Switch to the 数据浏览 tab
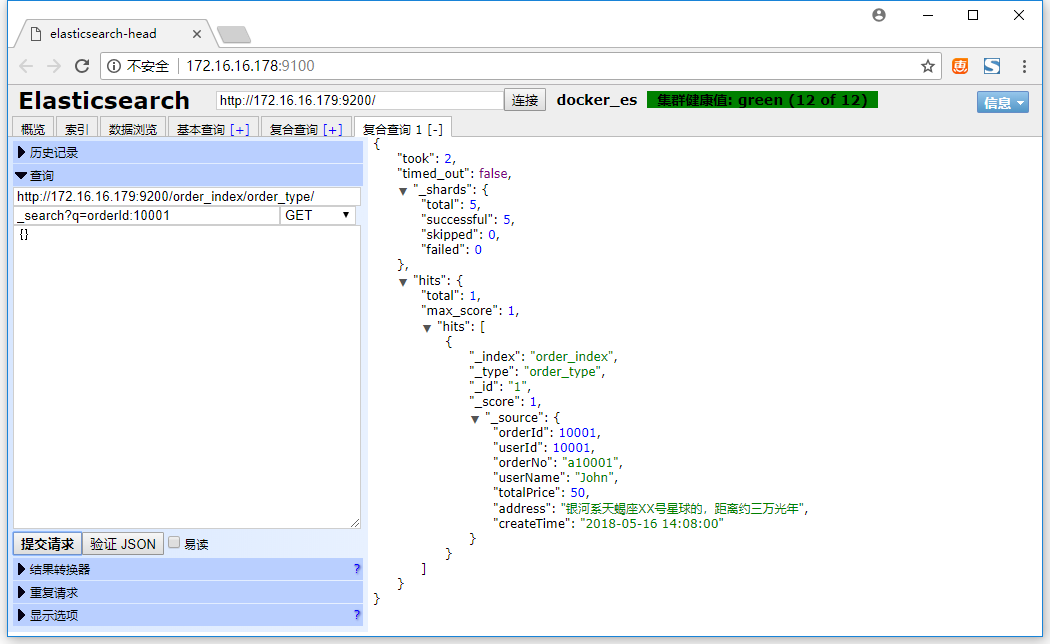The width and height of the screenshot is (1050, 644). [x=132, y=129]
